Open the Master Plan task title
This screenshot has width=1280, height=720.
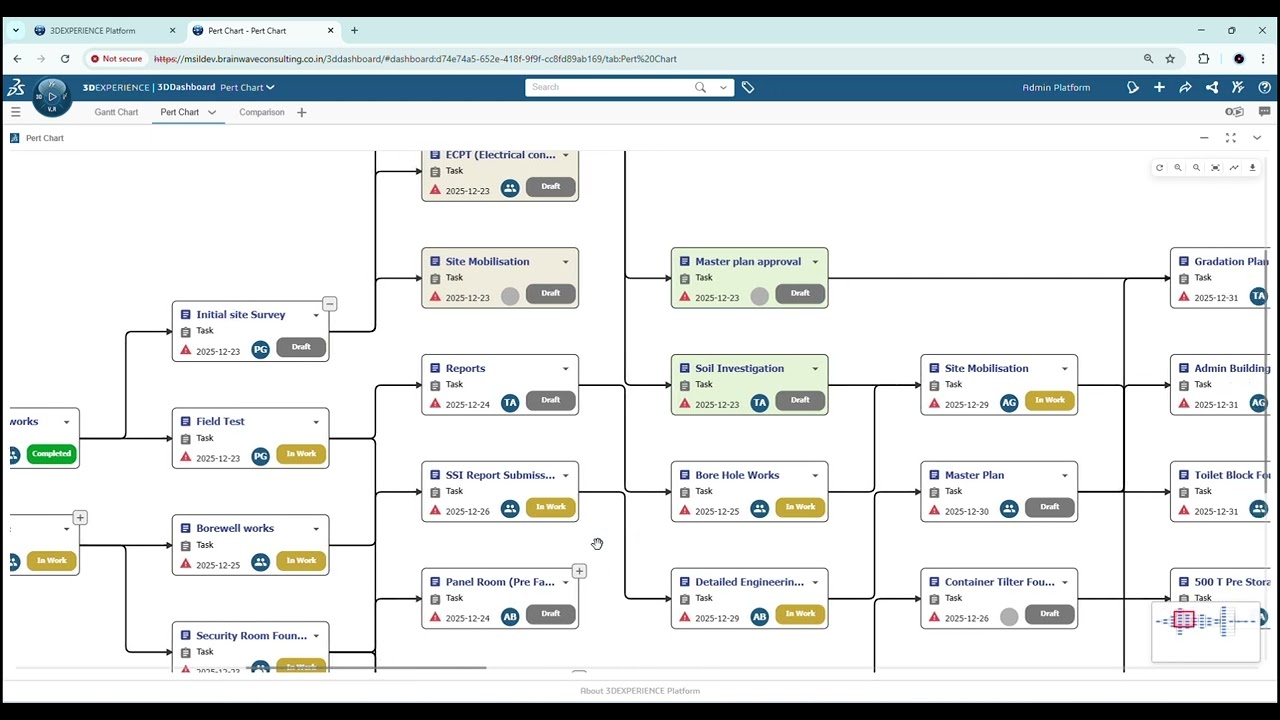coord(974,475)
